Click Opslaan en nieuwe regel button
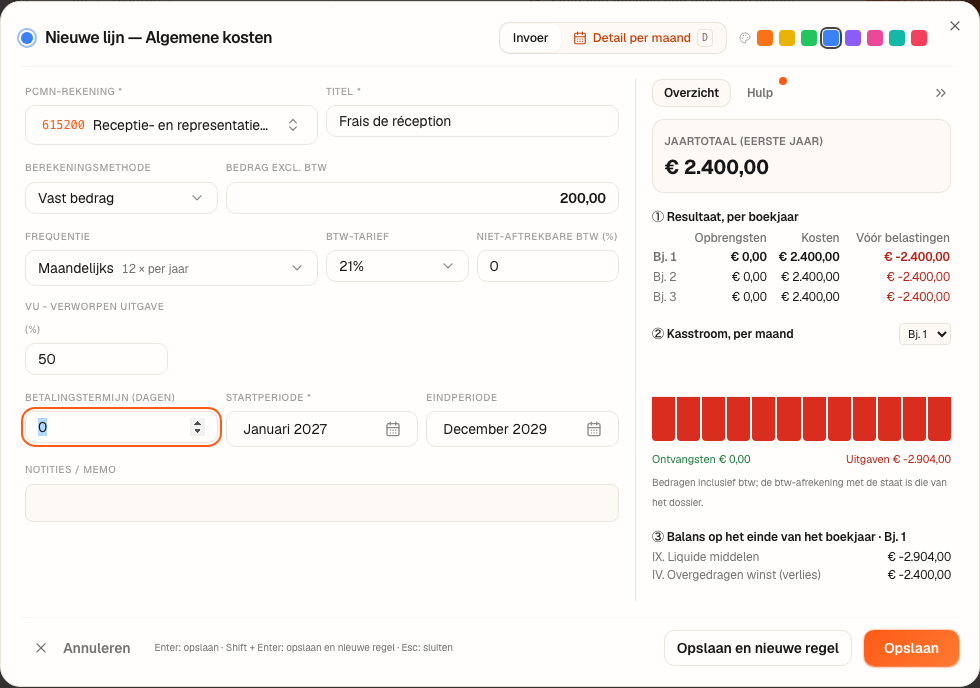Screen dimensions: 980x688 click(x=758, y=648)
